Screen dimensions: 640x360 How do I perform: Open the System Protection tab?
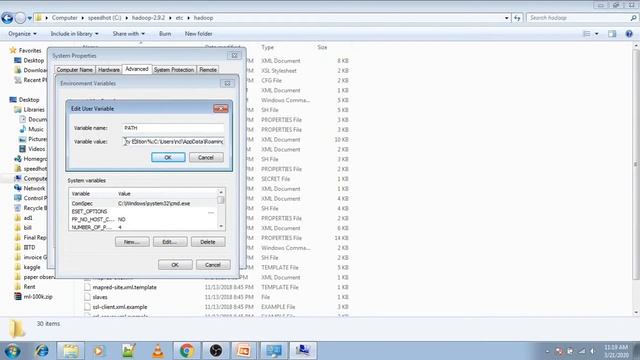pyautogui.click(x=174, y=70)
